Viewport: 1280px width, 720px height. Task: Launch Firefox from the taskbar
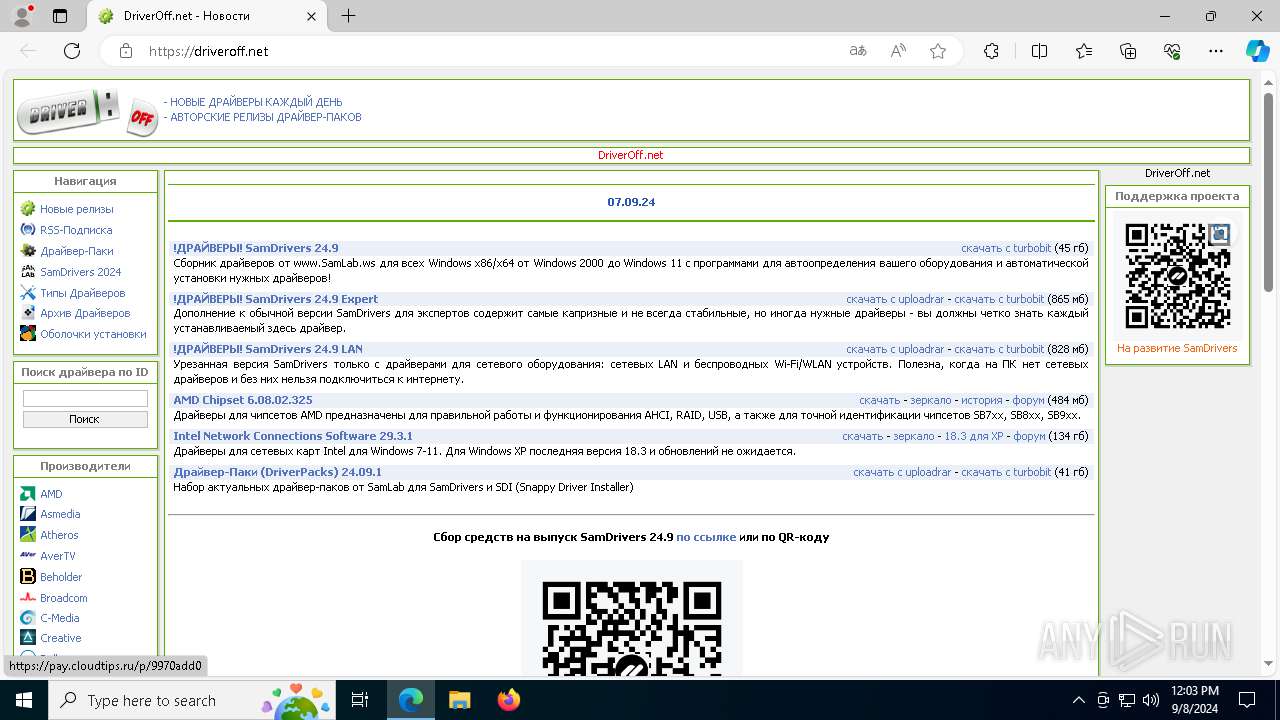tap(509, 700)
